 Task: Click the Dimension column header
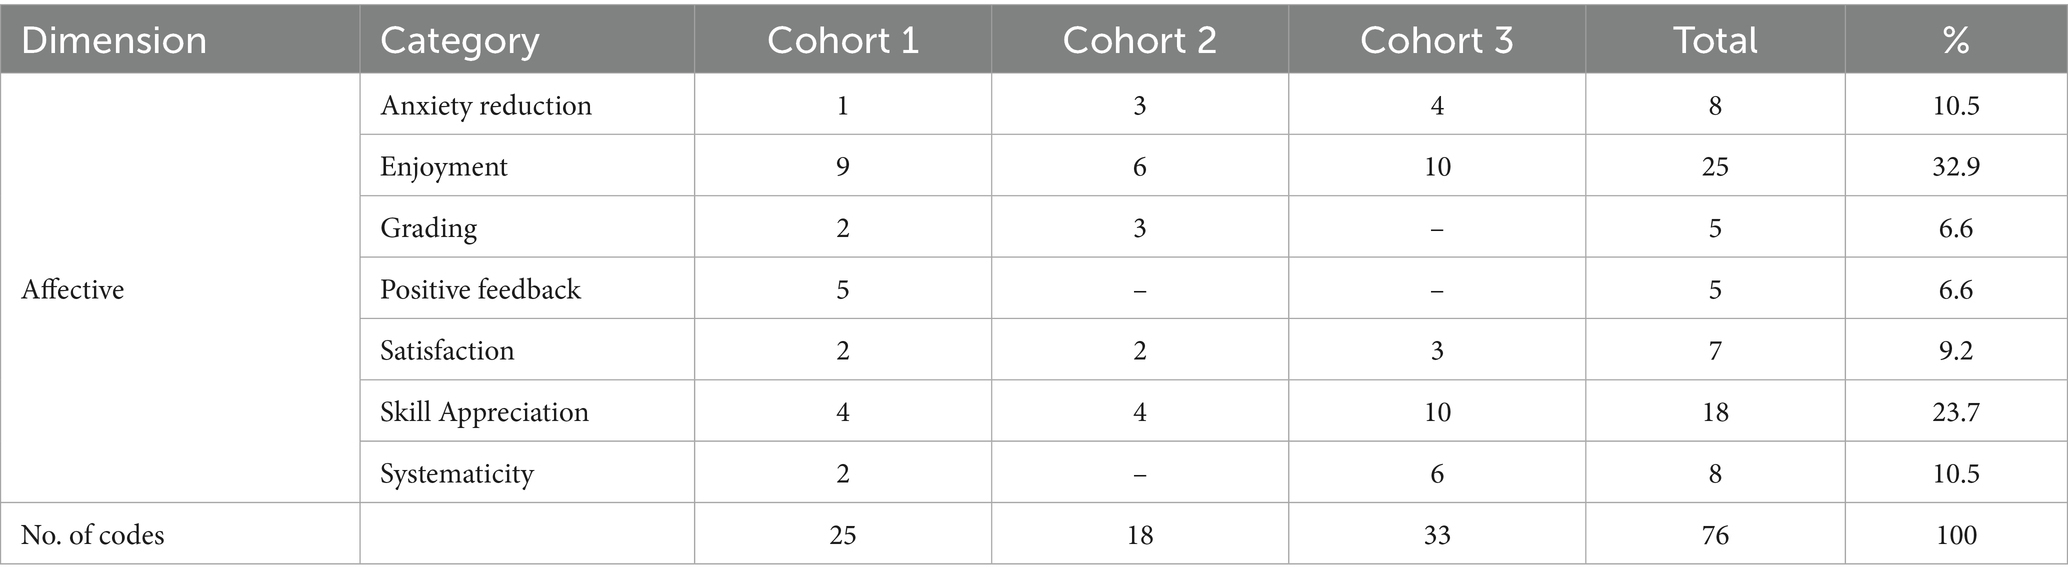(114, 41)
